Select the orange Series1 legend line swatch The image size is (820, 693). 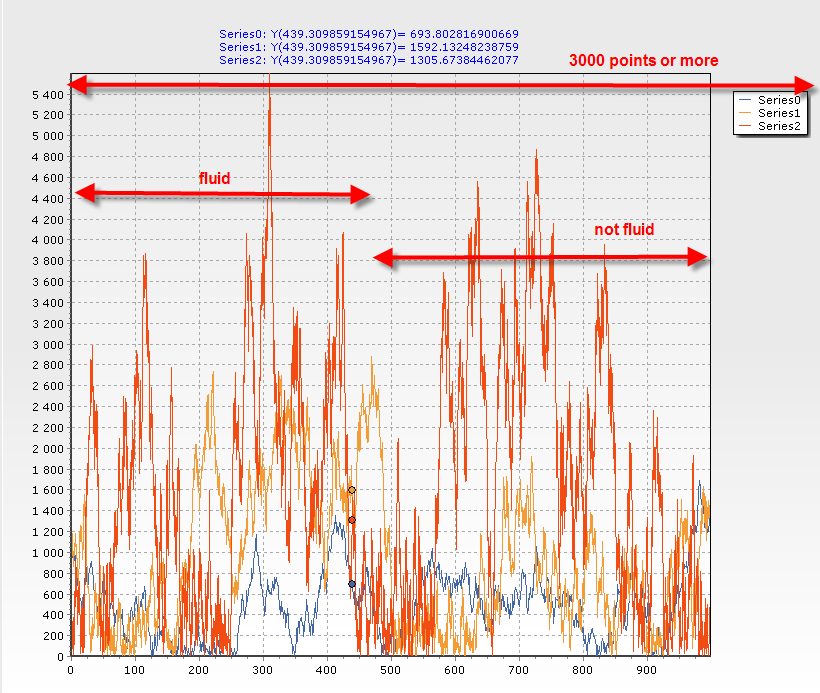click(745, 113)
